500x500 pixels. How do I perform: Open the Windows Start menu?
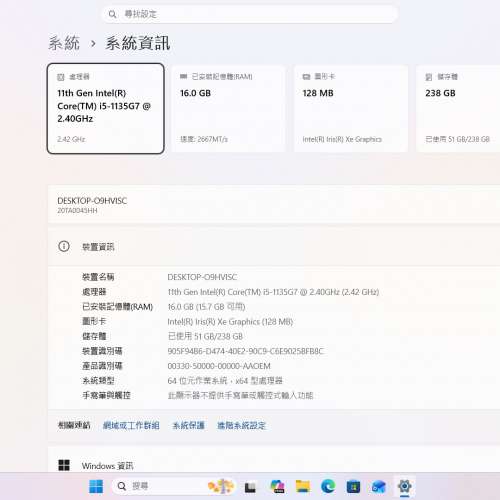[x=96, y=486]
